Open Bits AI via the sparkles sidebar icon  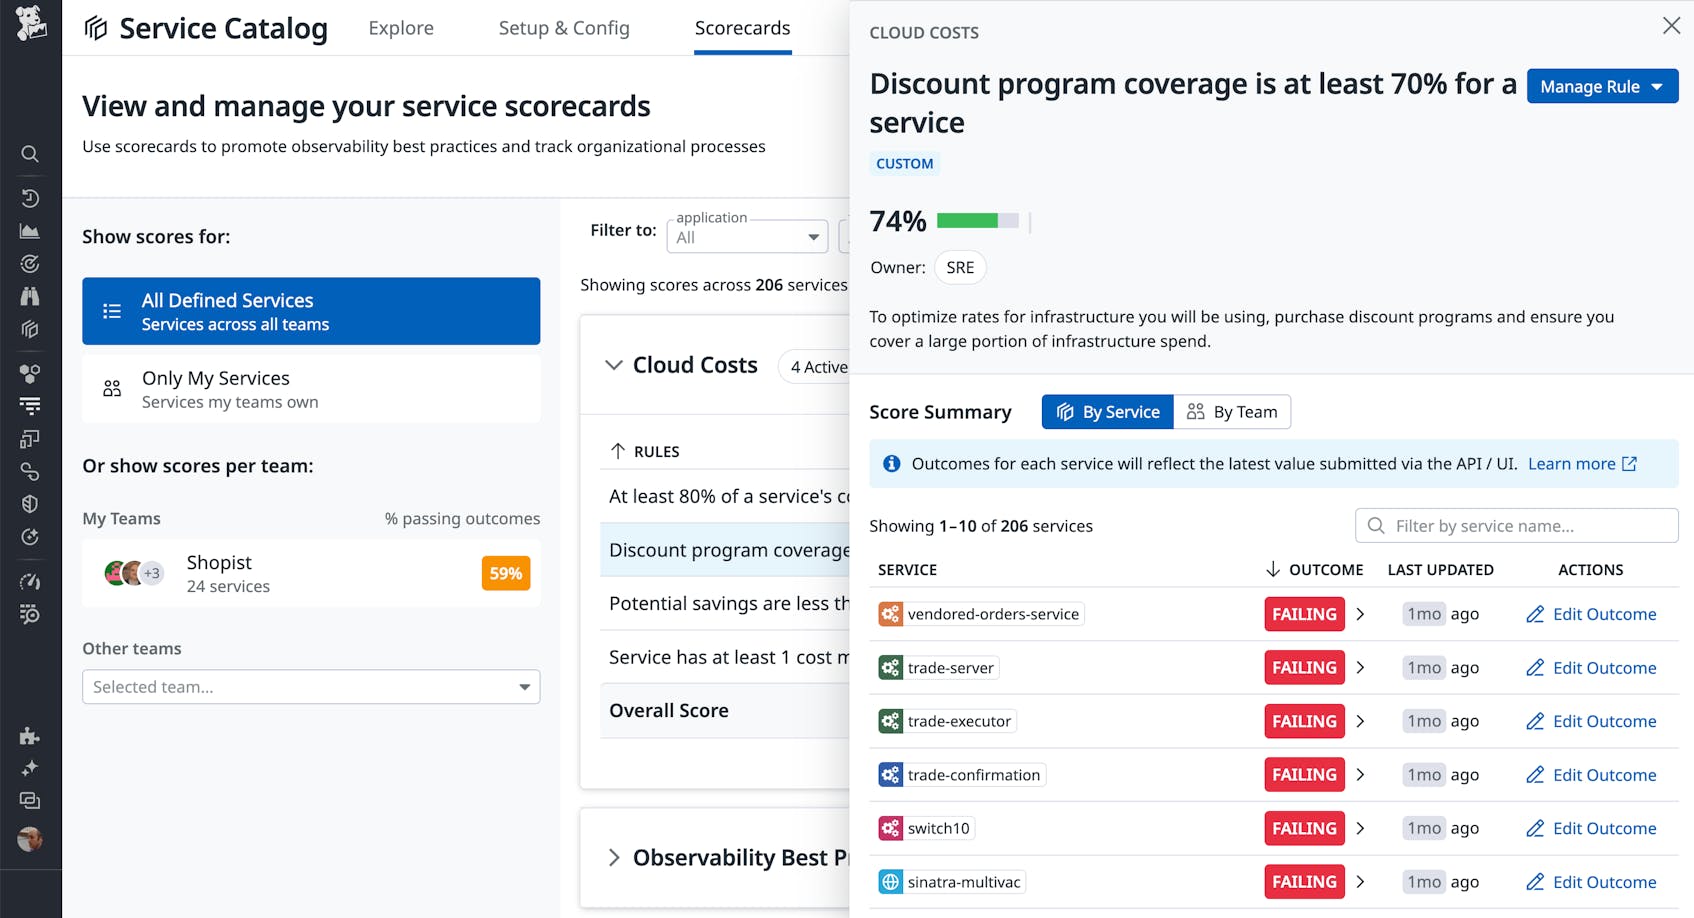tap(30, 768)
